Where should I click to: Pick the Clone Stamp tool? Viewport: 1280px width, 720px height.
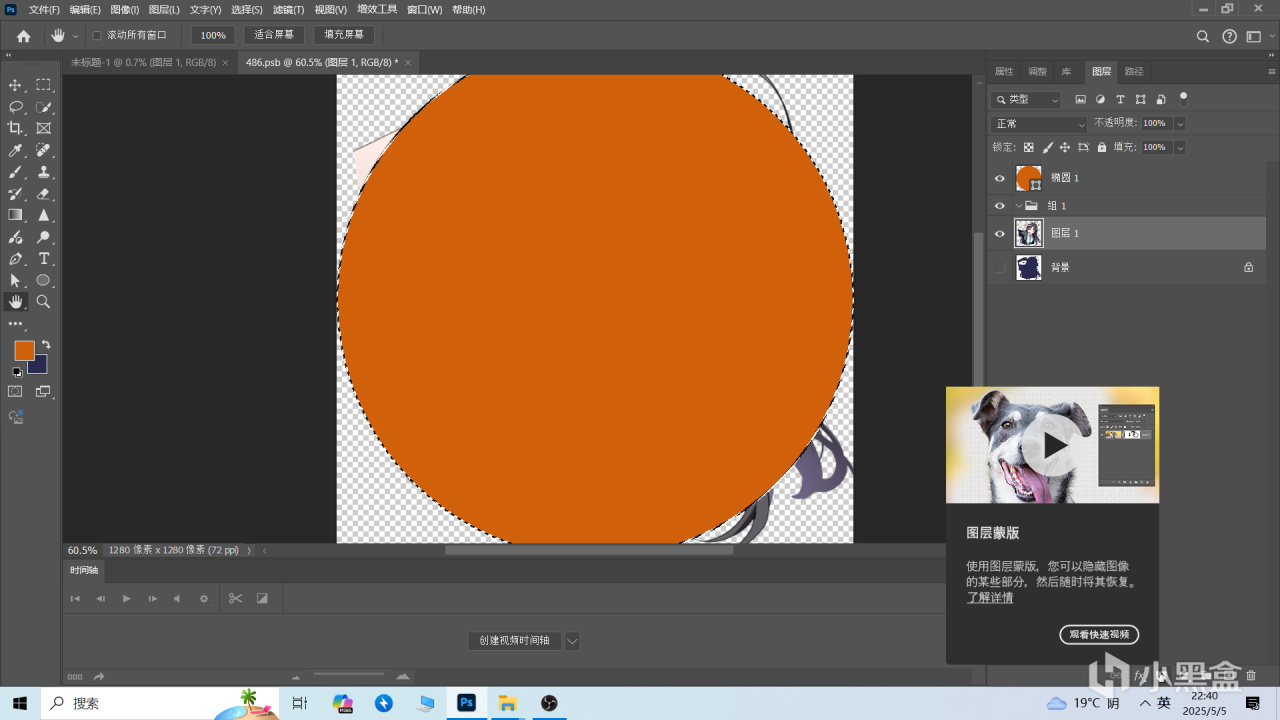(x=44, y=172)
